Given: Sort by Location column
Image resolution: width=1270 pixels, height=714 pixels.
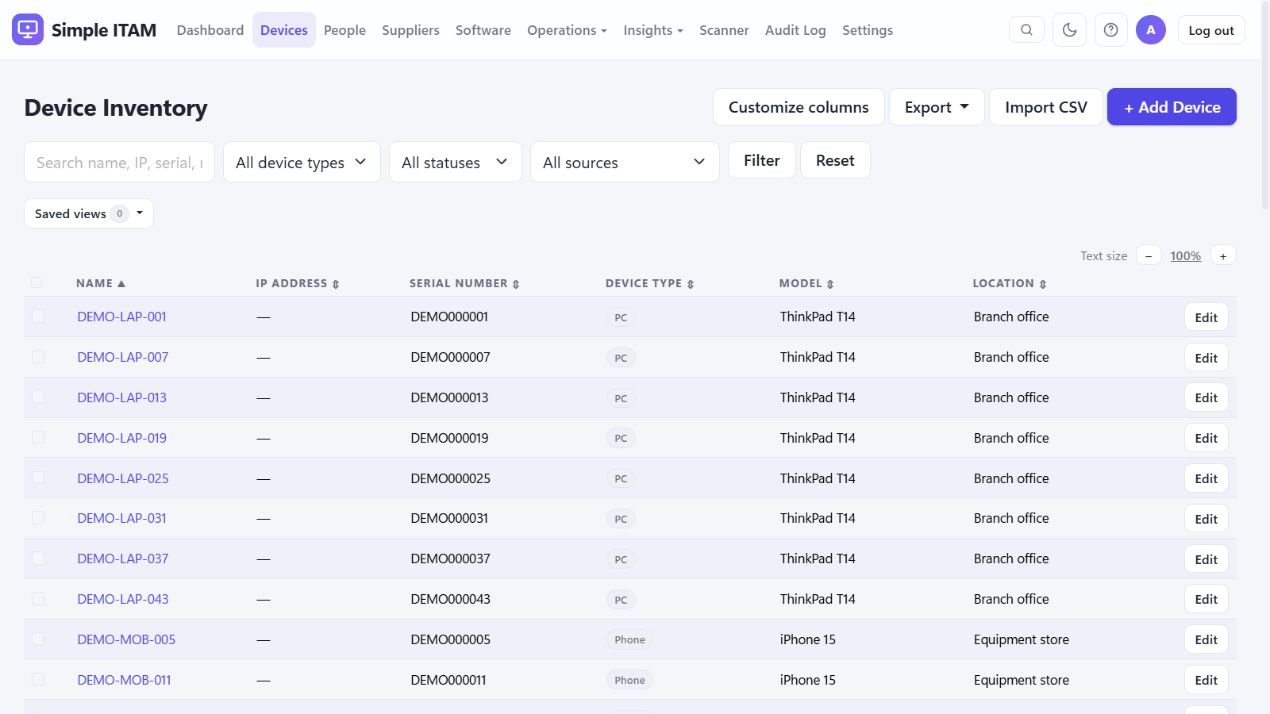Looking at the screenshot, I should coord(1009,284).
